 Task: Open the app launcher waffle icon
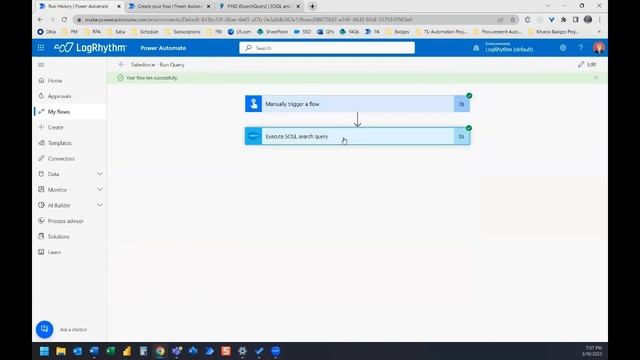[x=41, y=48]
